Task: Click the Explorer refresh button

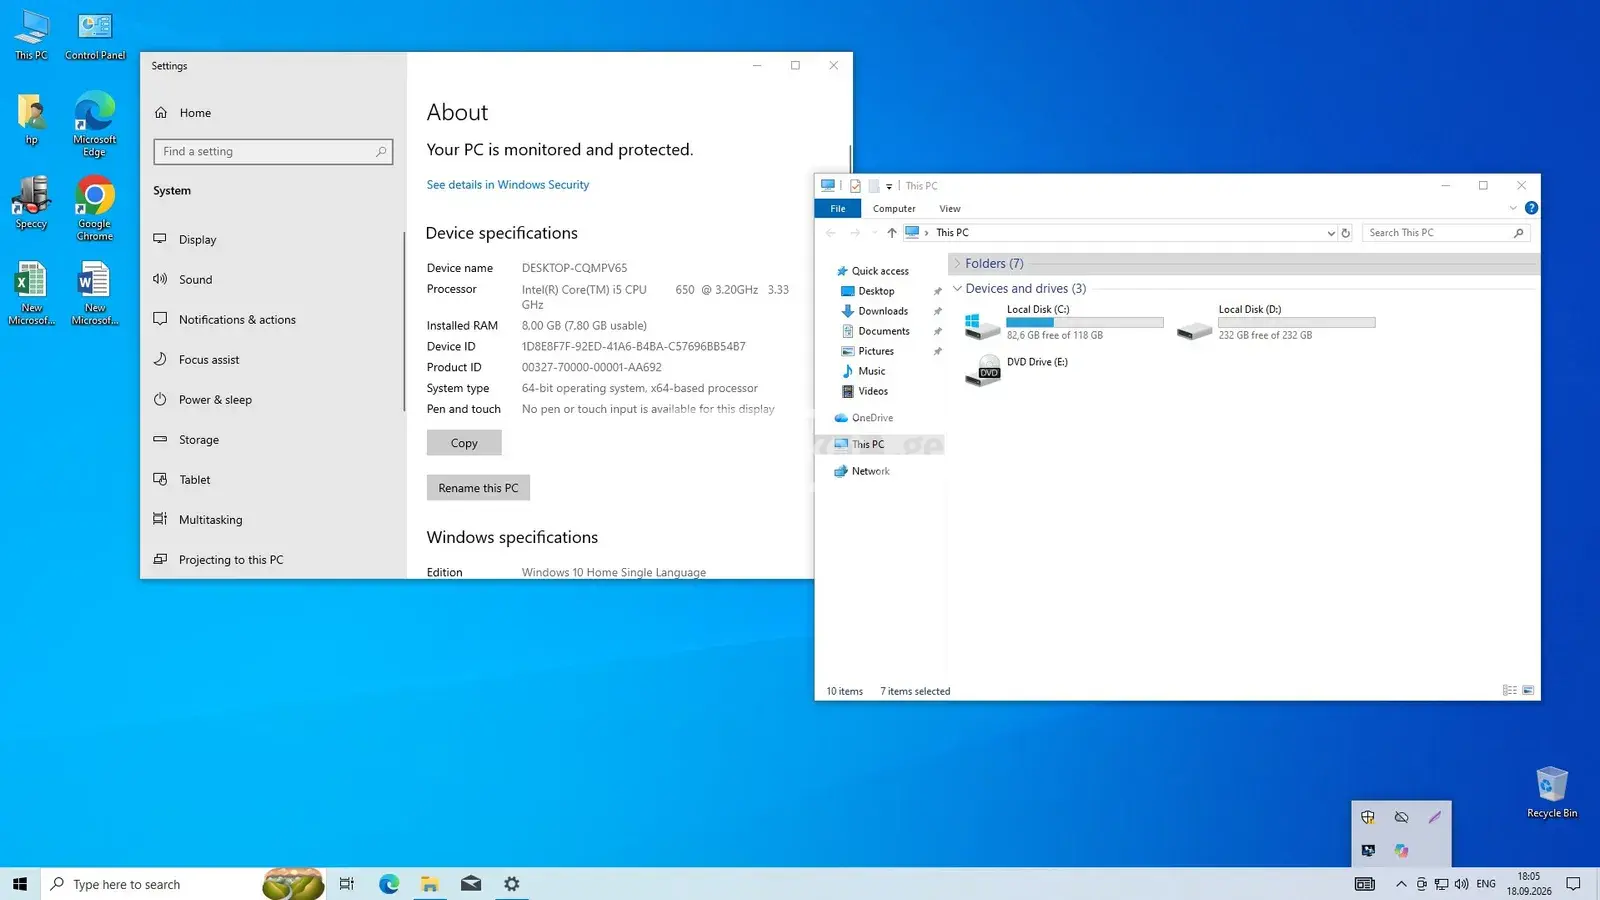Action: tap(1346, 233)
